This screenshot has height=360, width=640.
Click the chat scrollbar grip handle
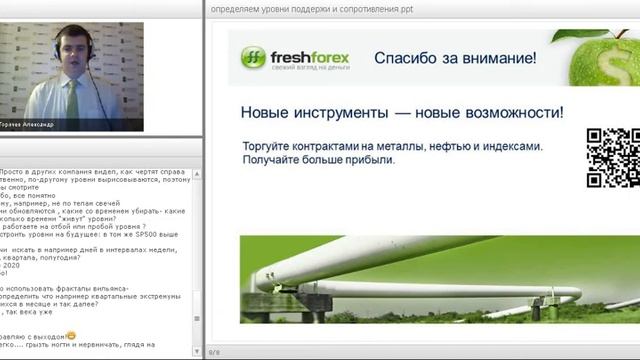pos(197,318)
